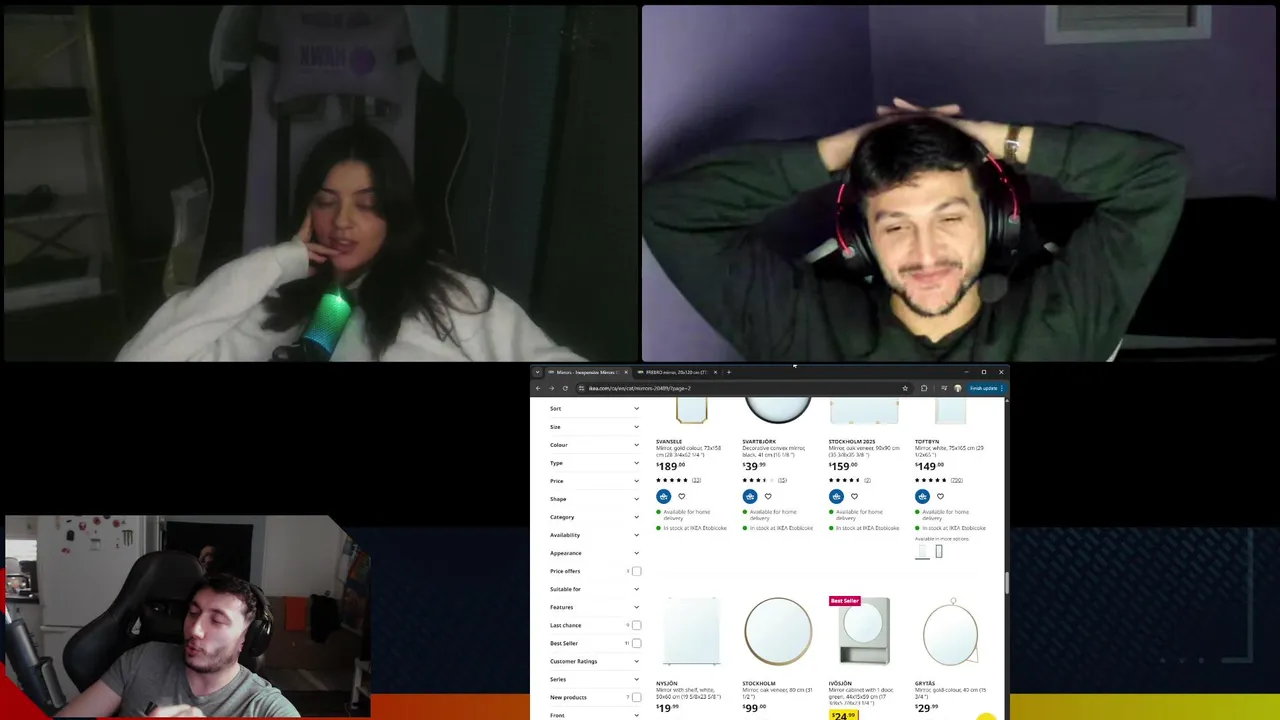View site information icon in address bar

581,388
